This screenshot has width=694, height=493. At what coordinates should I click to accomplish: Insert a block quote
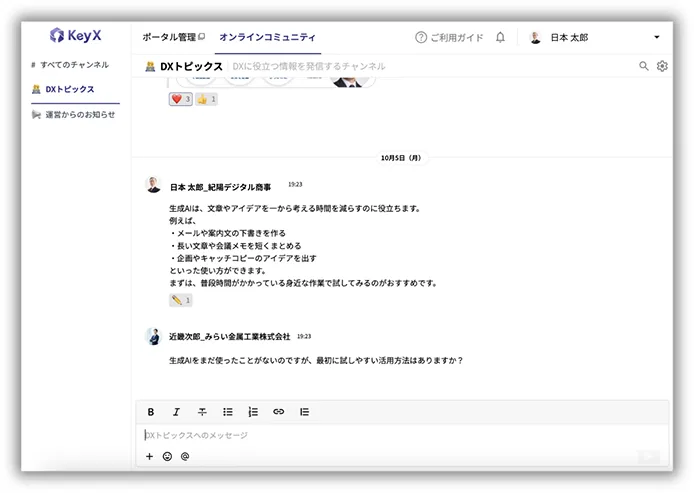click(304, 412)
